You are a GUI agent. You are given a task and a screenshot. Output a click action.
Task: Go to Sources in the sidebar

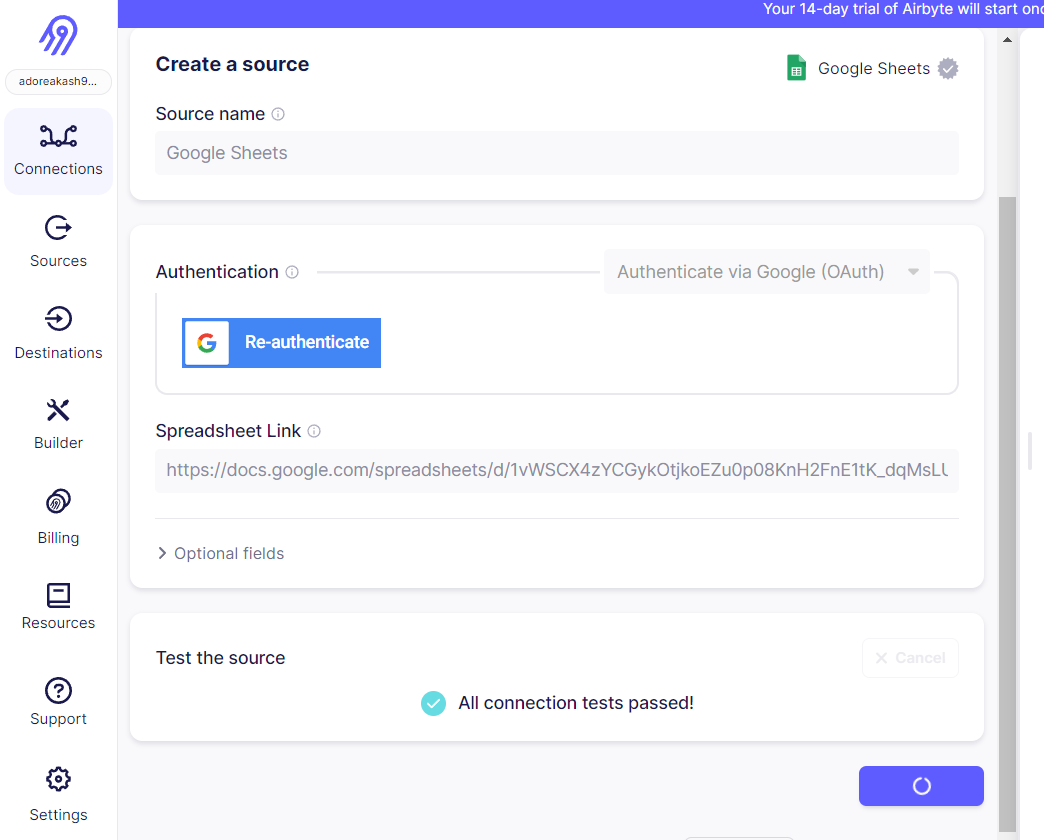point(59,242)
